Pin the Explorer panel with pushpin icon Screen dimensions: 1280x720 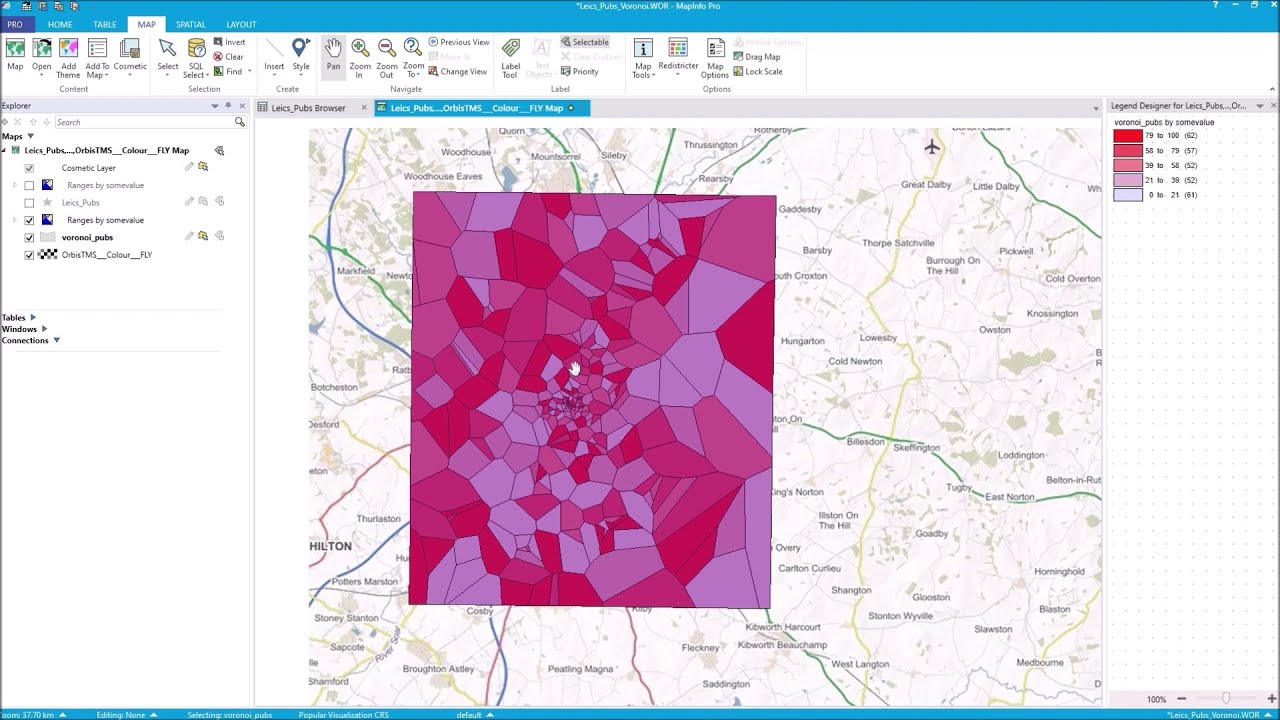(228, 105)
